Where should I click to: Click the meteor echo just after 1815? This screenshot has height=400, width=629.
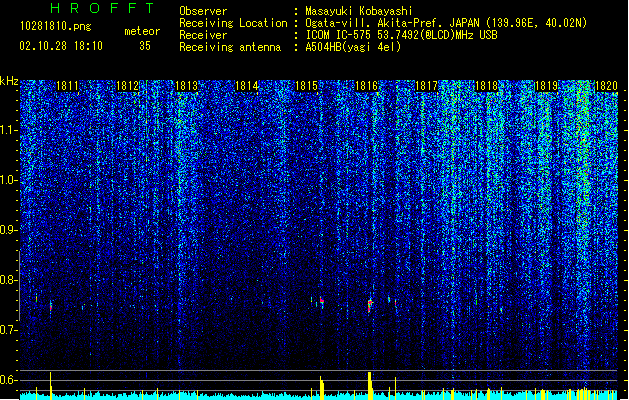[322, 301]
